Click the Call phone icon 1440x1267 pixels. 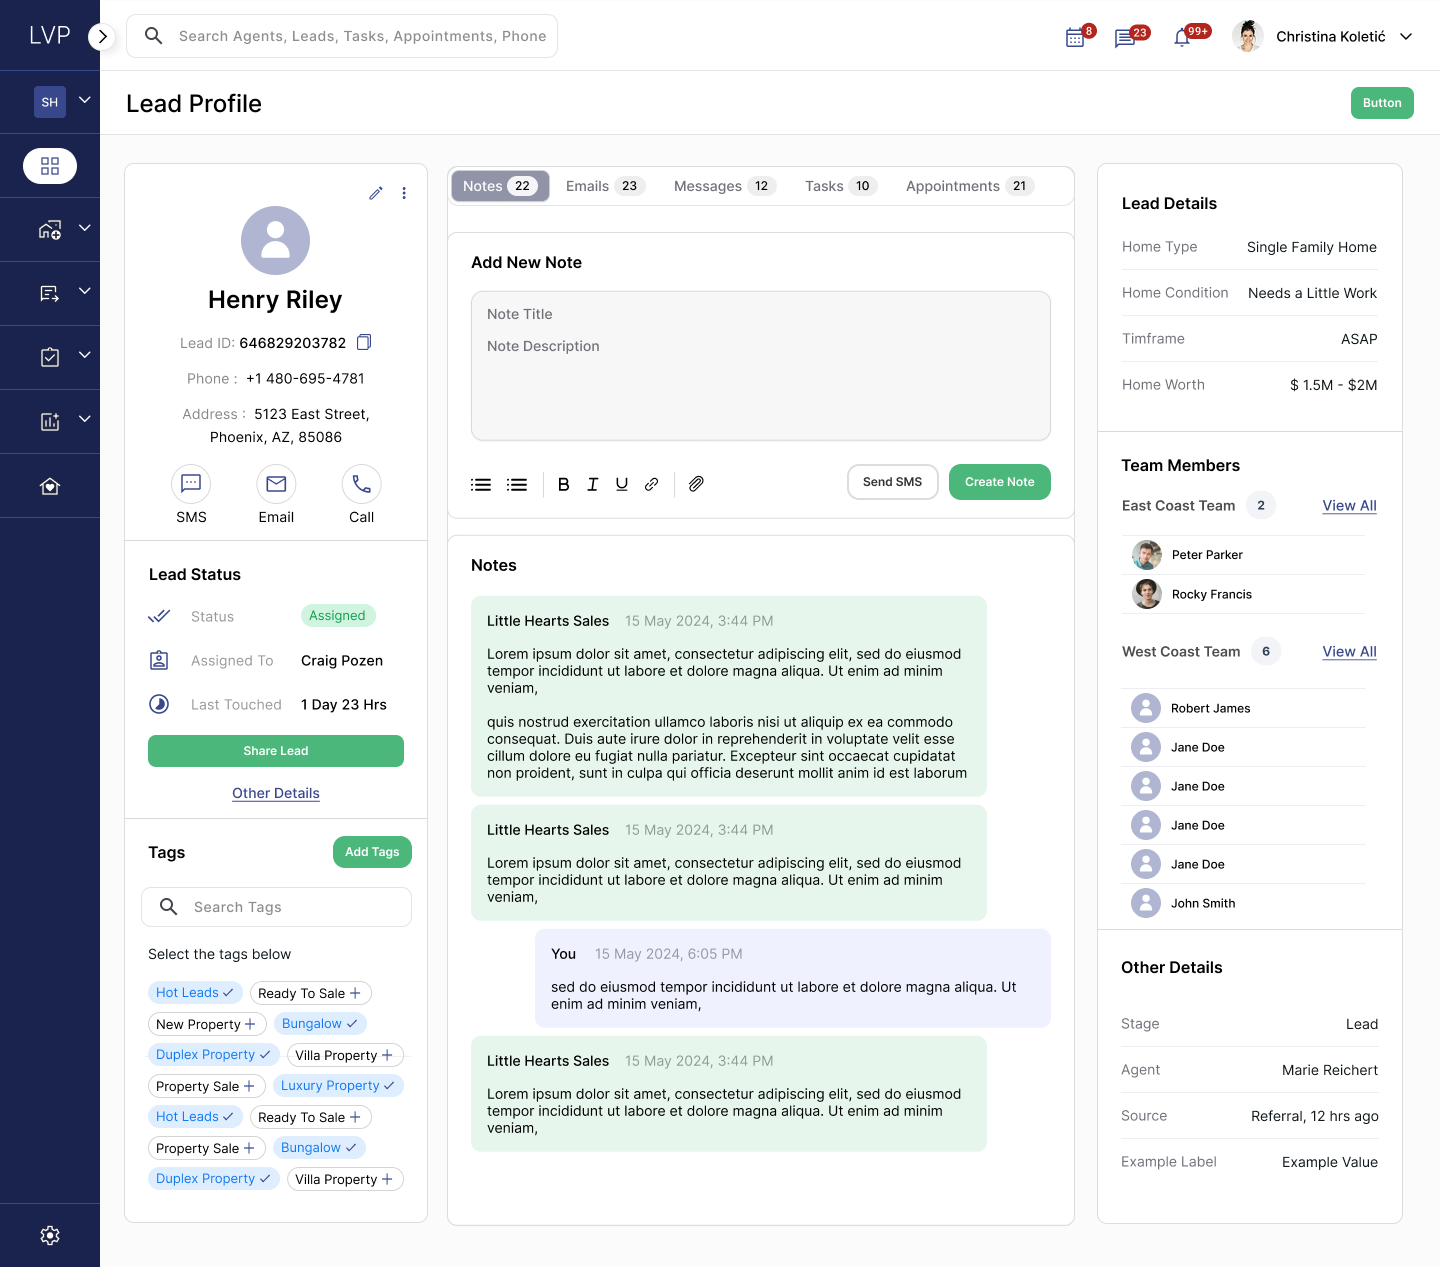tap(361, 484)
